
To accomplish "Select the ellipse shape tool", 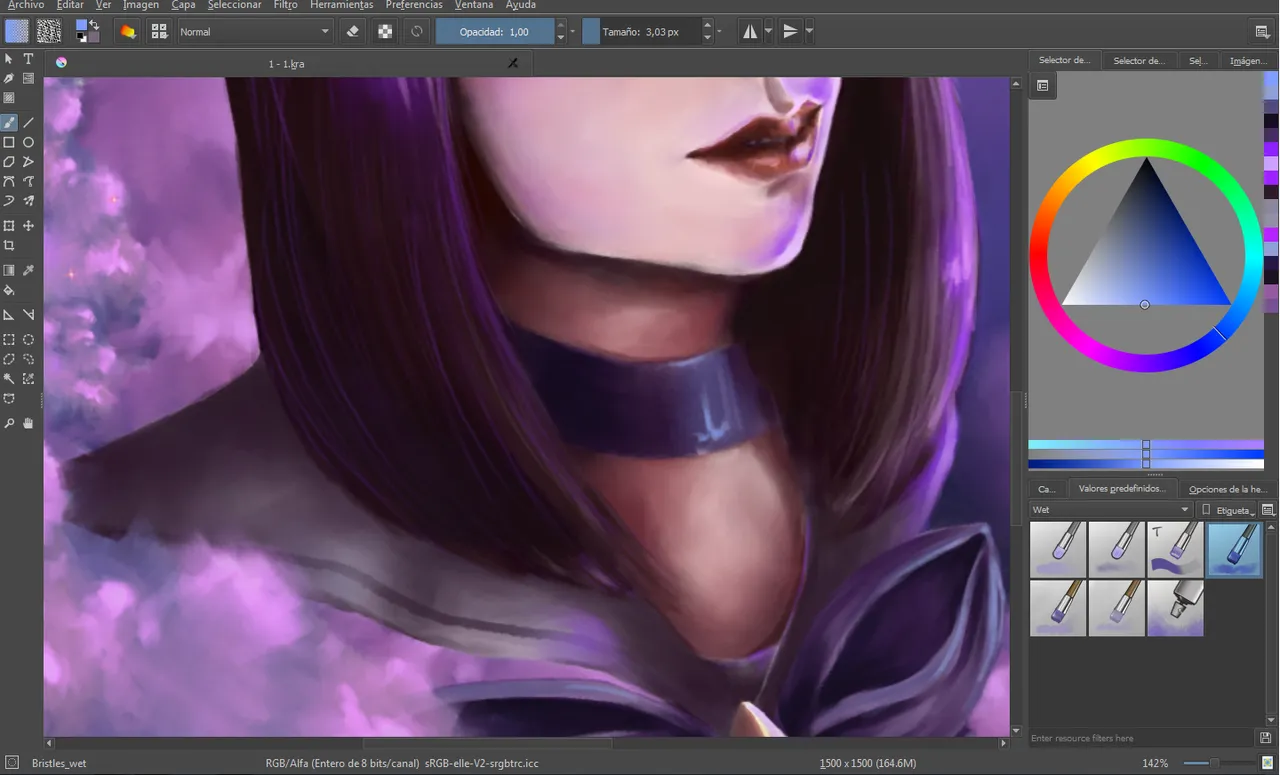I will click(x=28, y=142).
